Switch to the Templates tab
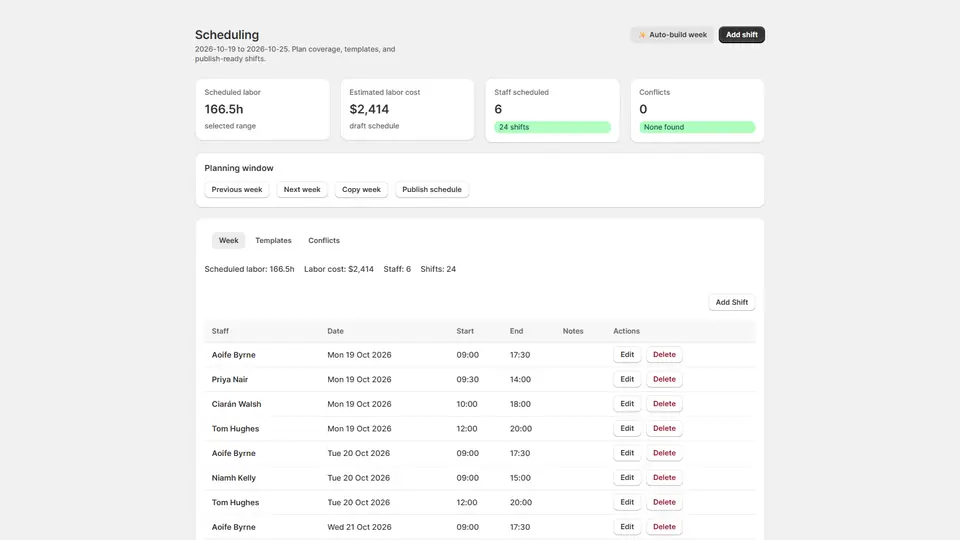 (x=273, y=241)
